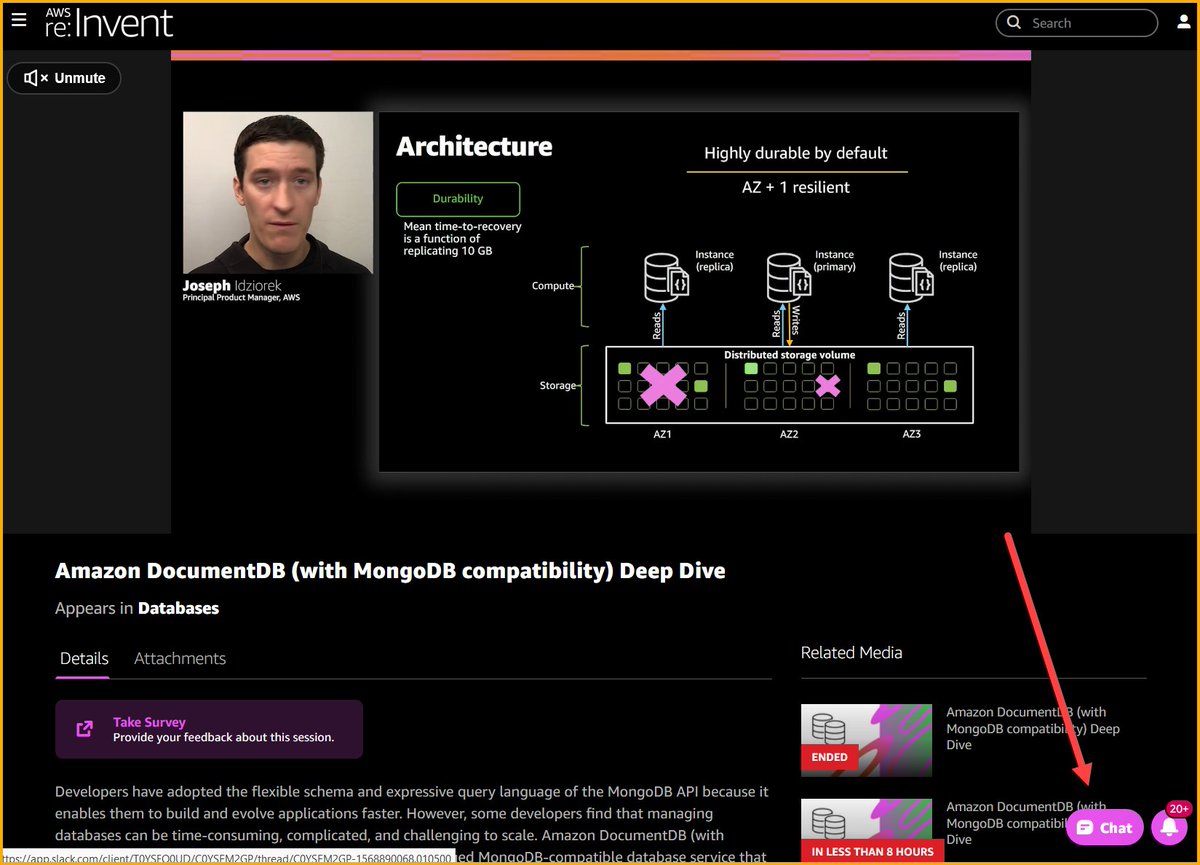
Task: Click the Related Media heading
Action: pos(852,652)
